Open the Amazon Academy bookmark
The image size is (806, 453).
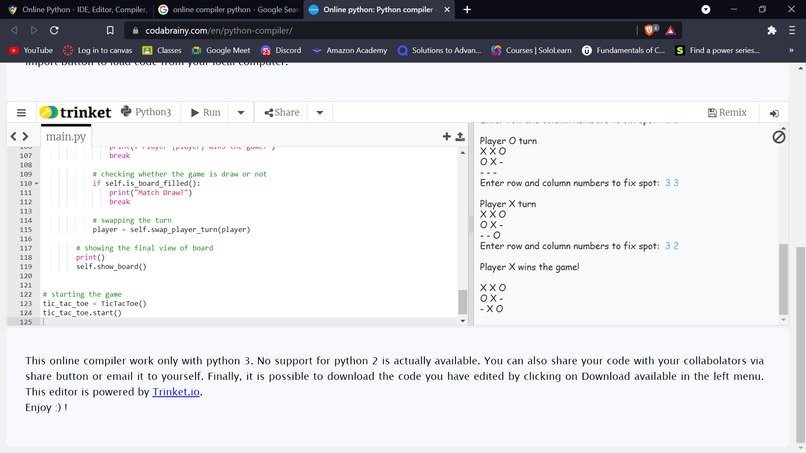click(350, 50)
